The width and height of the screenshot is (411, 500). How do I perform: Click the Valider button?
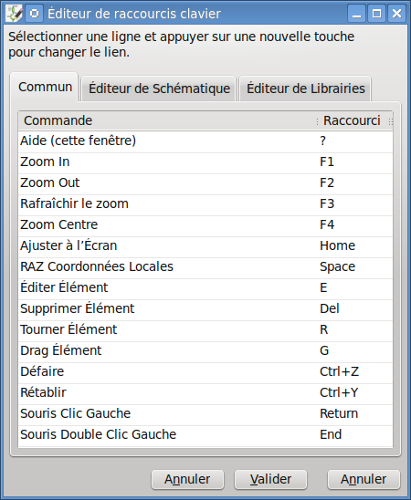point(271,479)
